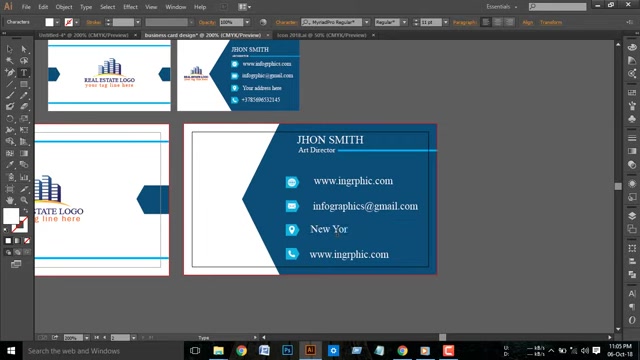The image size is (640, 360).
Task: Expand the Opacity 100% dropdown arrow
Action: 247,22
